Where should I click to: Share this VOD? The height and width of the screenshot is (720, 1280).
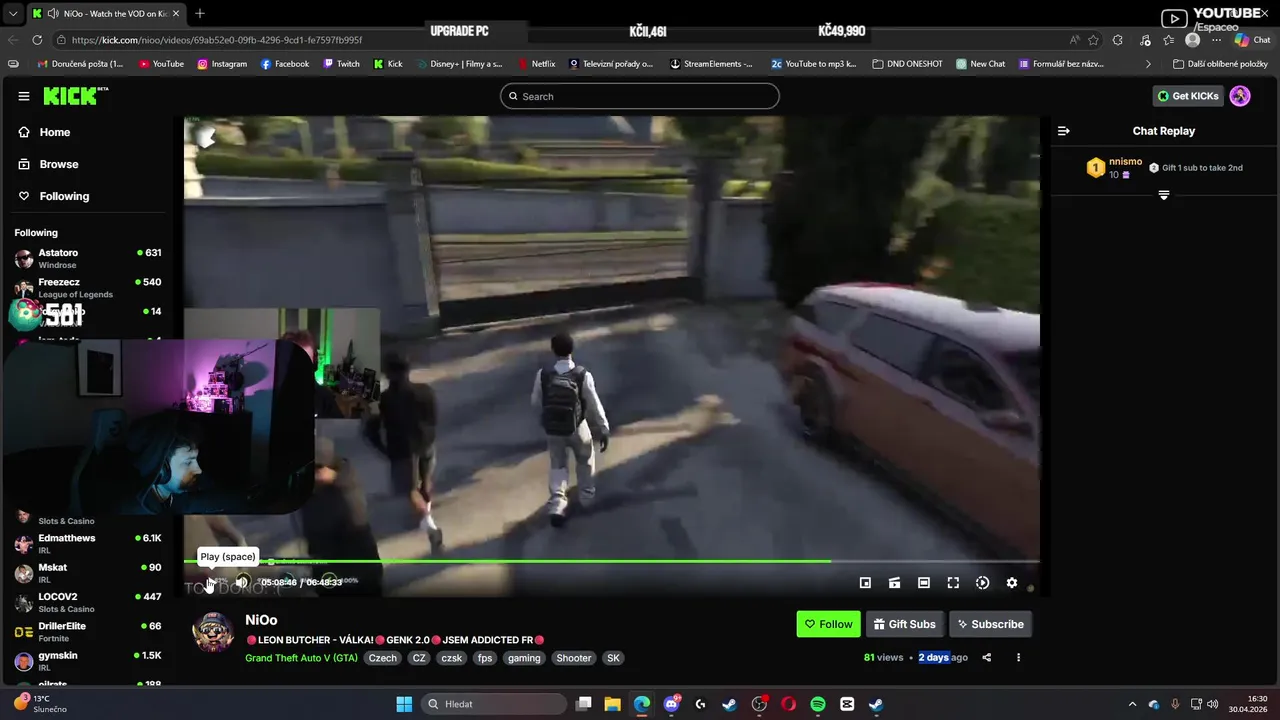point(987,657)
